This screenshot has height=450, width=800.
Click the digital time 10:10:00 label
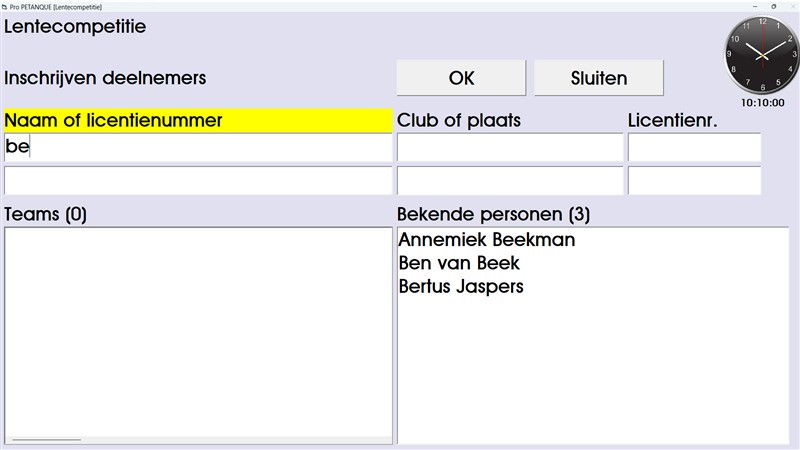pyautogui.click(x=762, y=102)
